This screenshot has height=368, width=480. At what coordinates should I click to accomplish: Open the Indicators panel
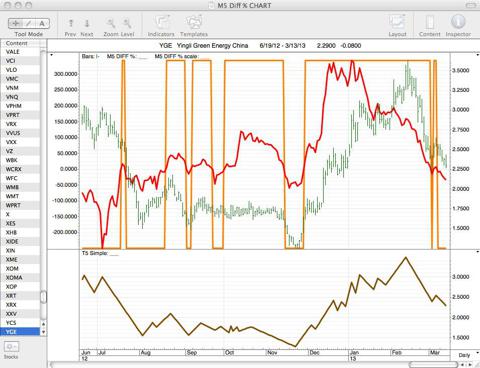pos(161,23)
